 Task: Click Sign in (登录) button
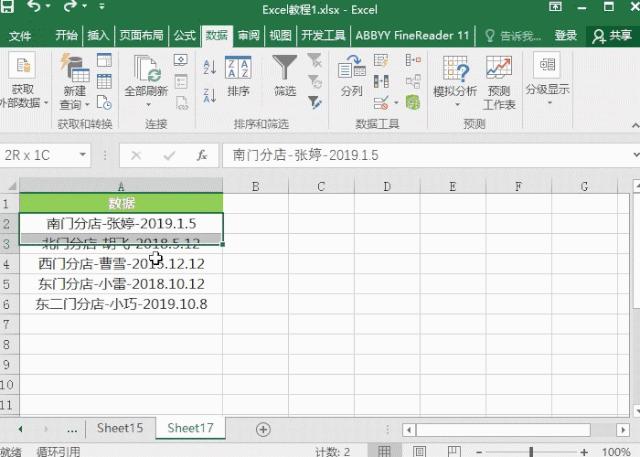tap(566, 36)
